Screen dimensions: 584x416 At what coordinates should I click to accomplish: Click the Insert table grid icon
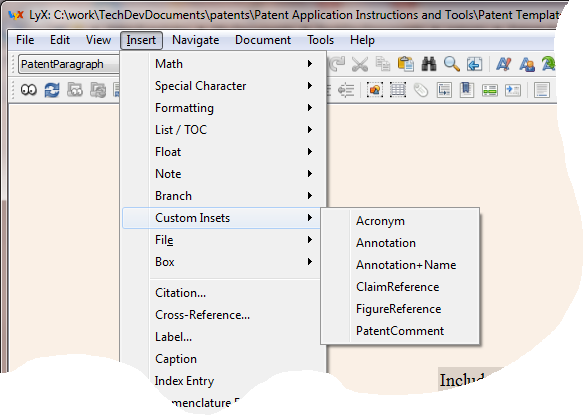click(x=398, y=90)
